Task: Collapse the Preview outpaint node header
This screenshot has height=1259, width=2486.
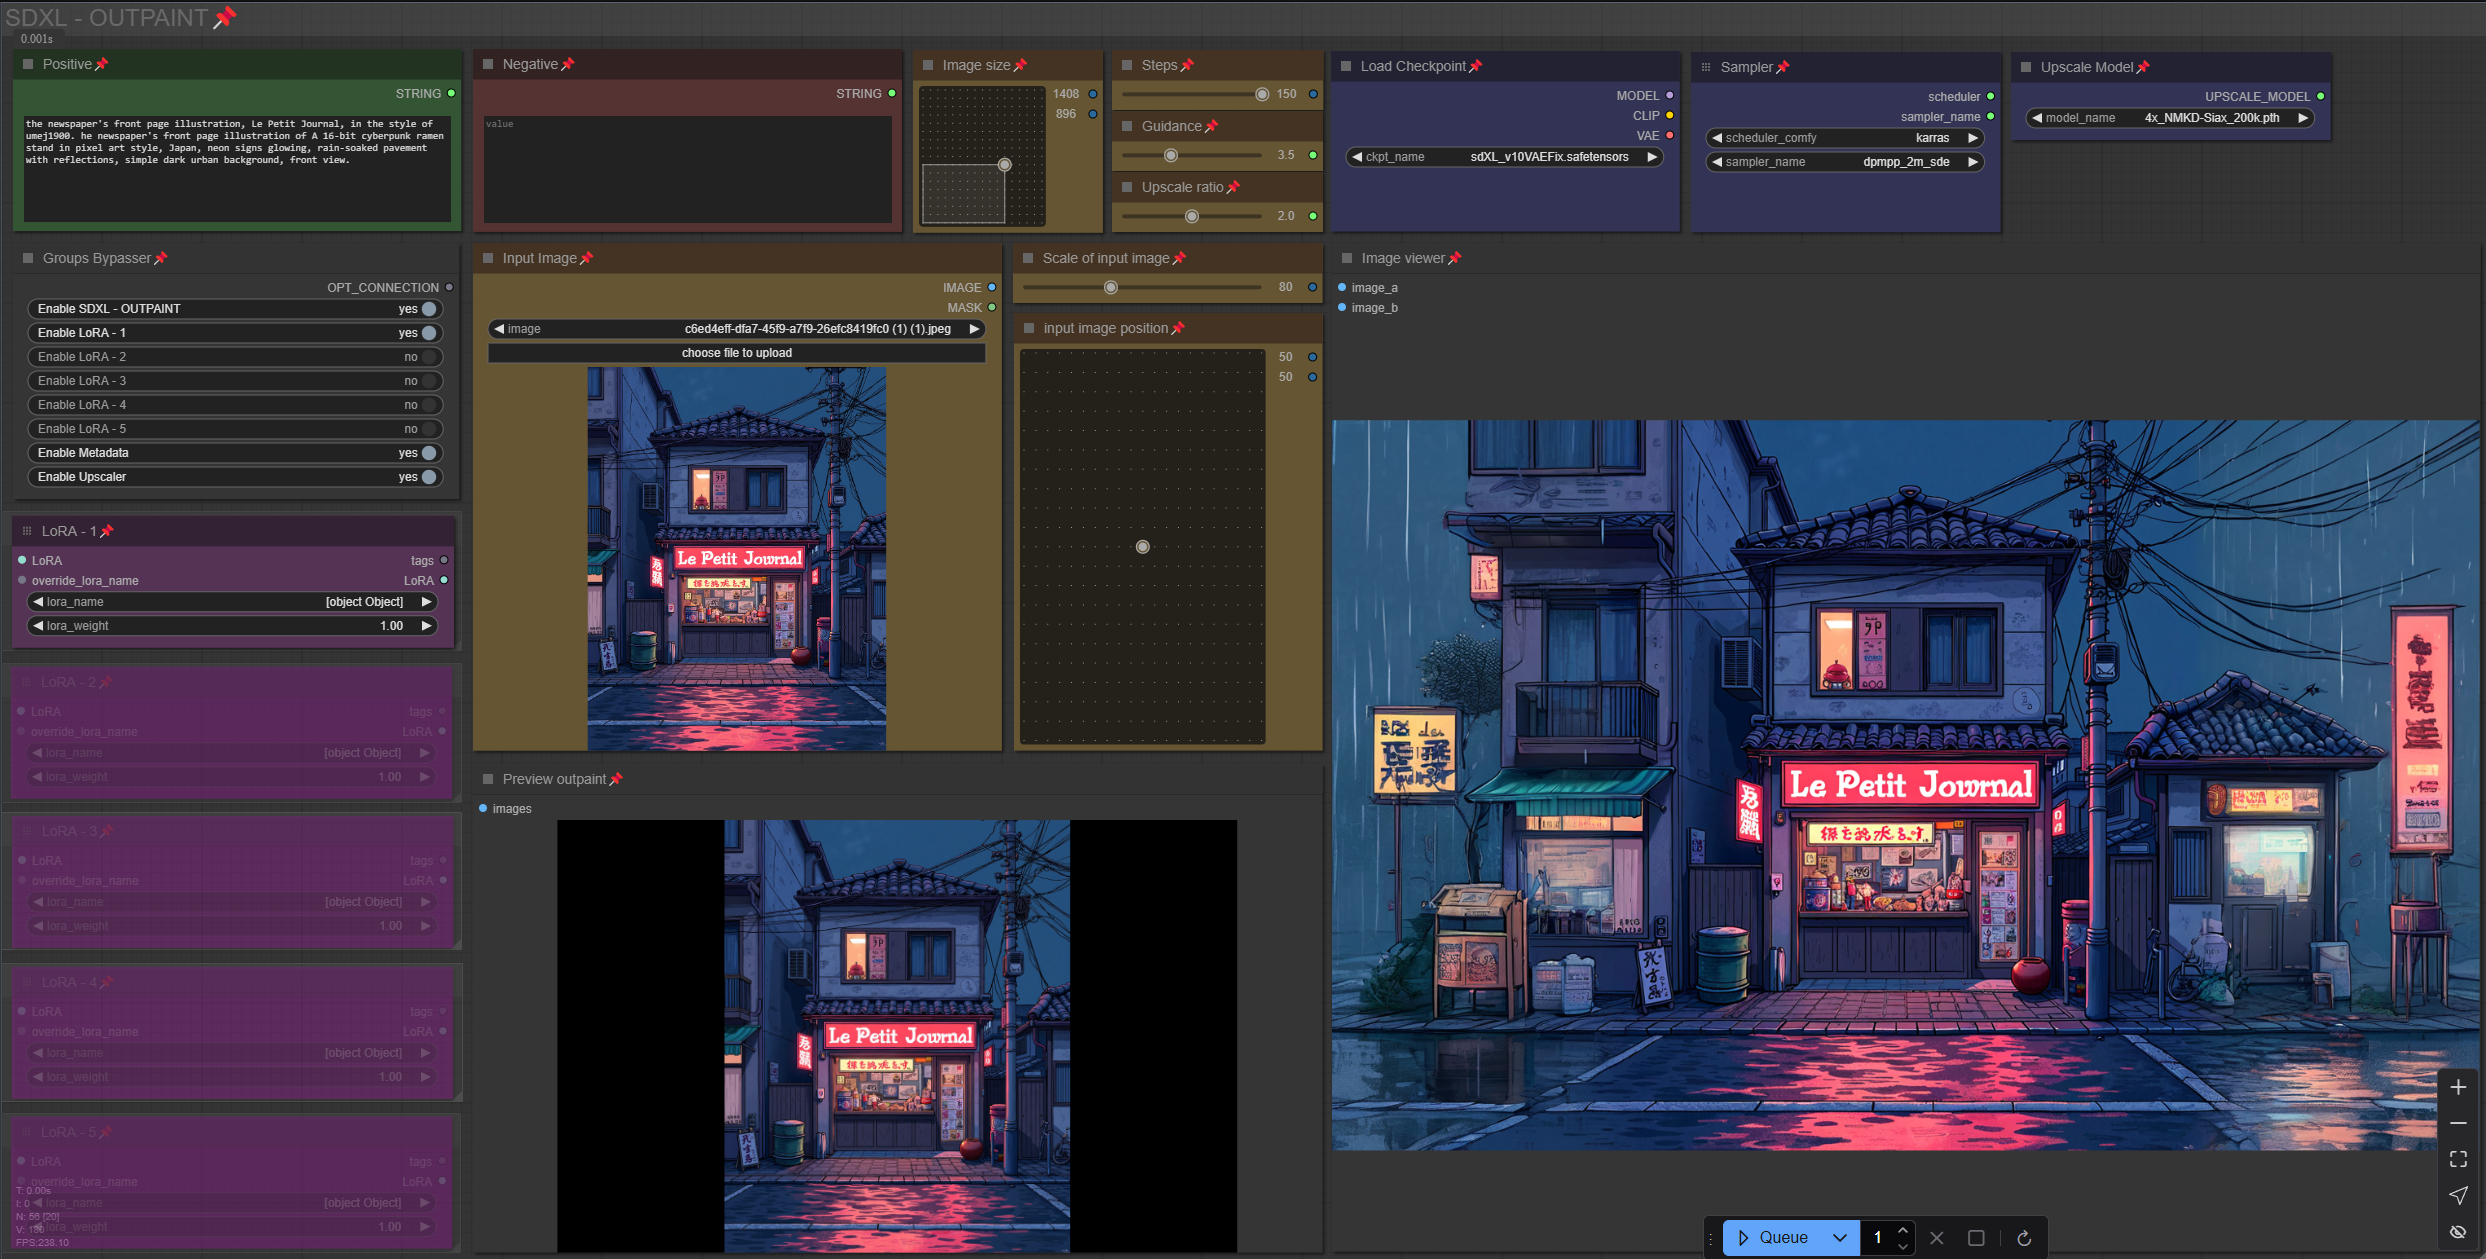Action: click(x=488, y=779)
